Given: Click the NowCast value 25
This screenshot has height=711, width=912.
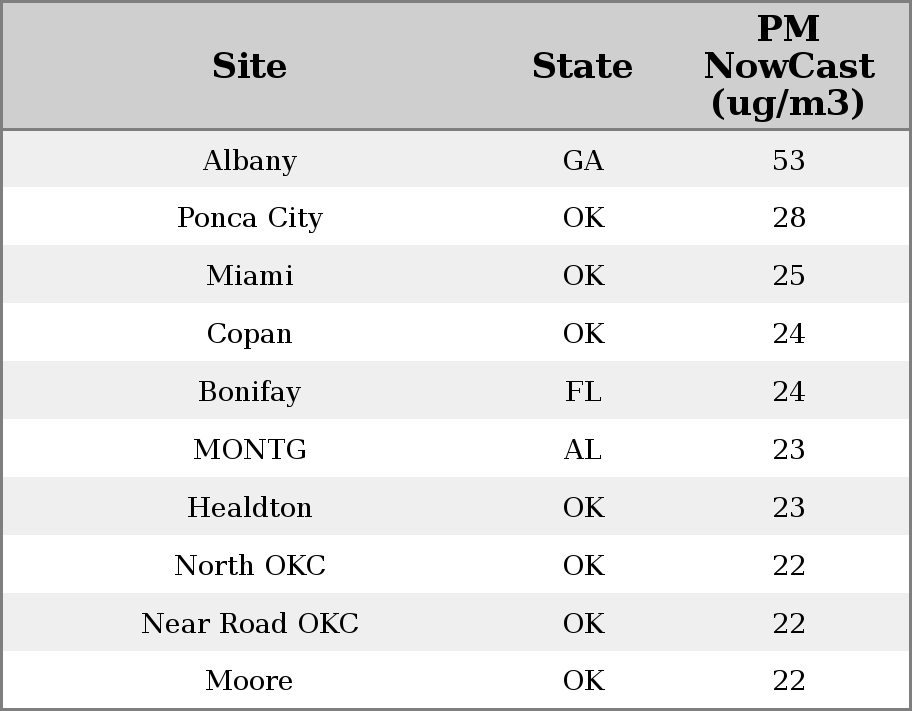Looking at the screenshot, I should pos(788,276).
